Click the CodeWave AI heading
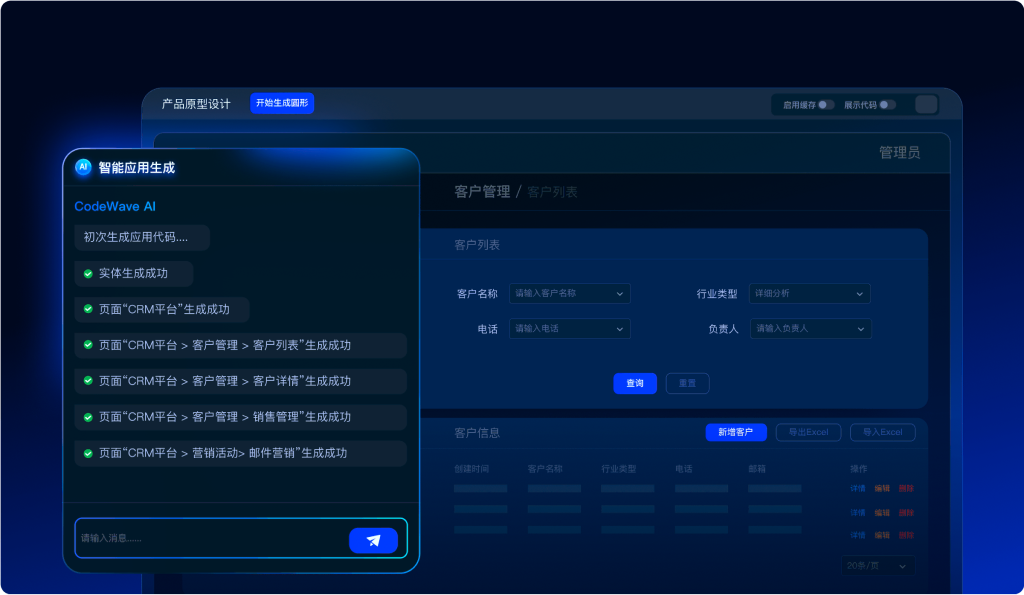Image resolution: width=1024 pixels, height=595 pixels. tap(115, 206)
